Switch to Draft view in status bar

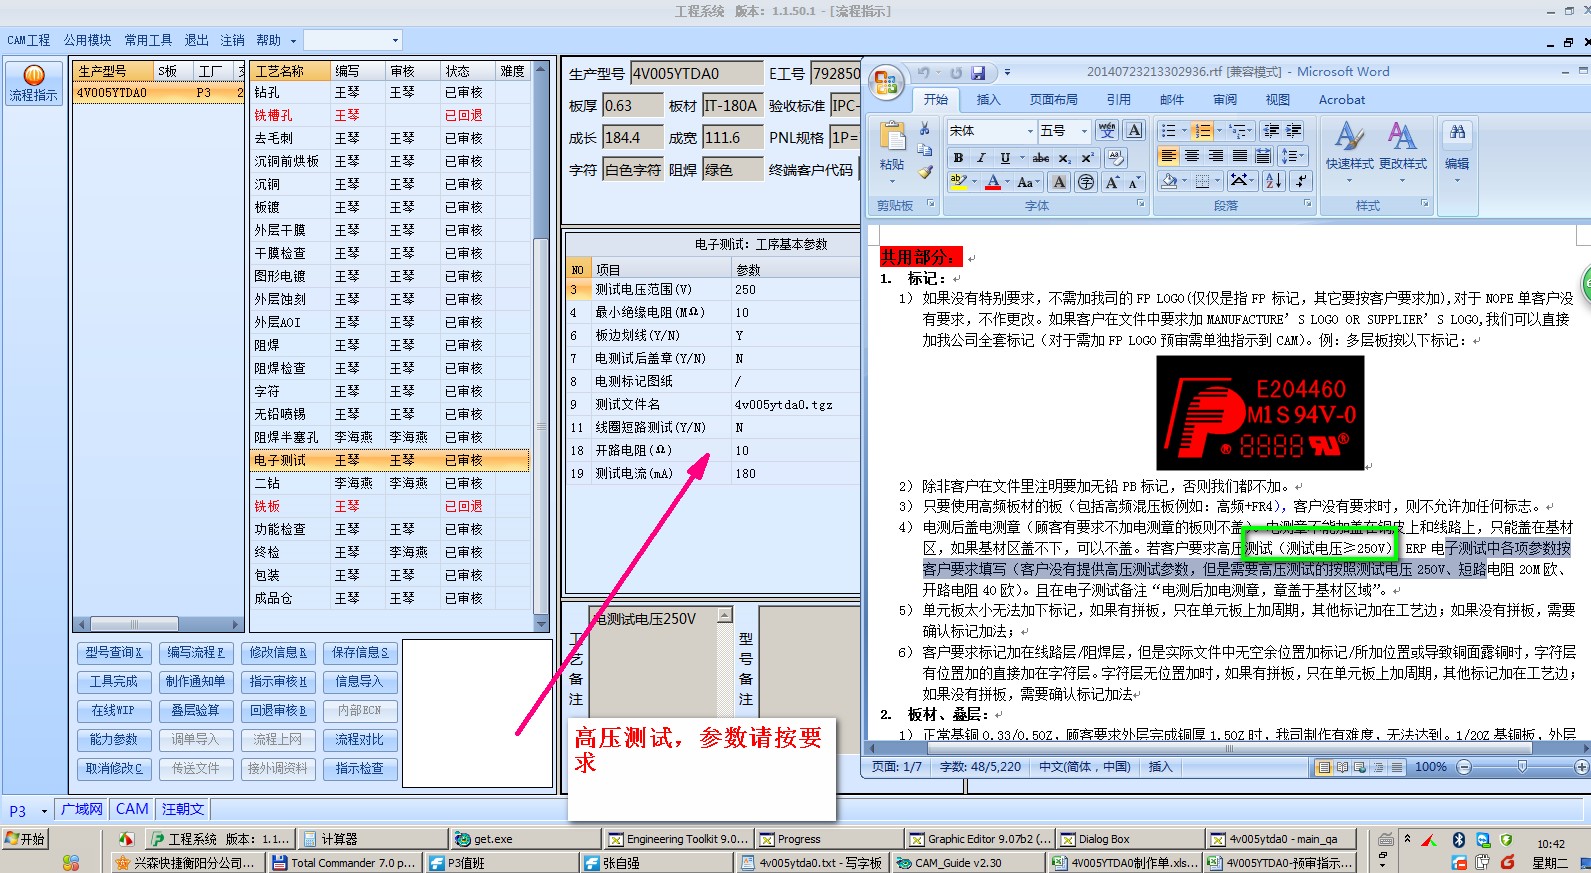[1396, 767]
